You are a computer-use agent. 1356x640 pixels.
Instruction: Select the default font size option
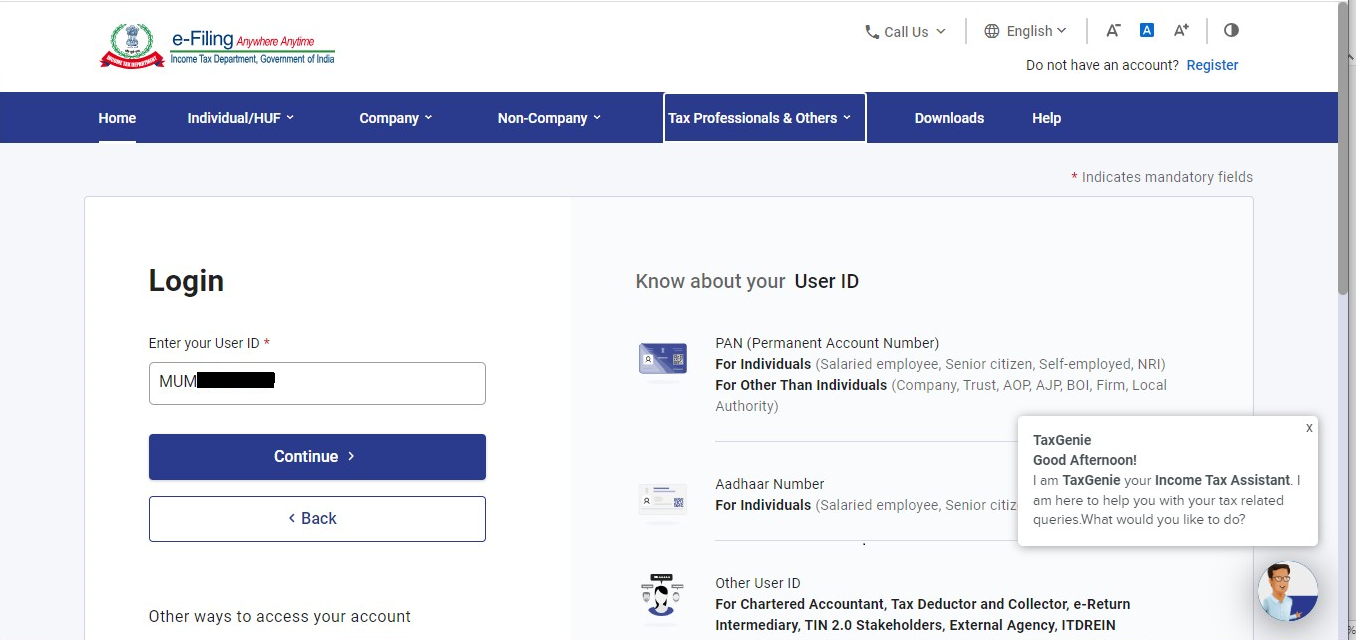pos(1147,29)
